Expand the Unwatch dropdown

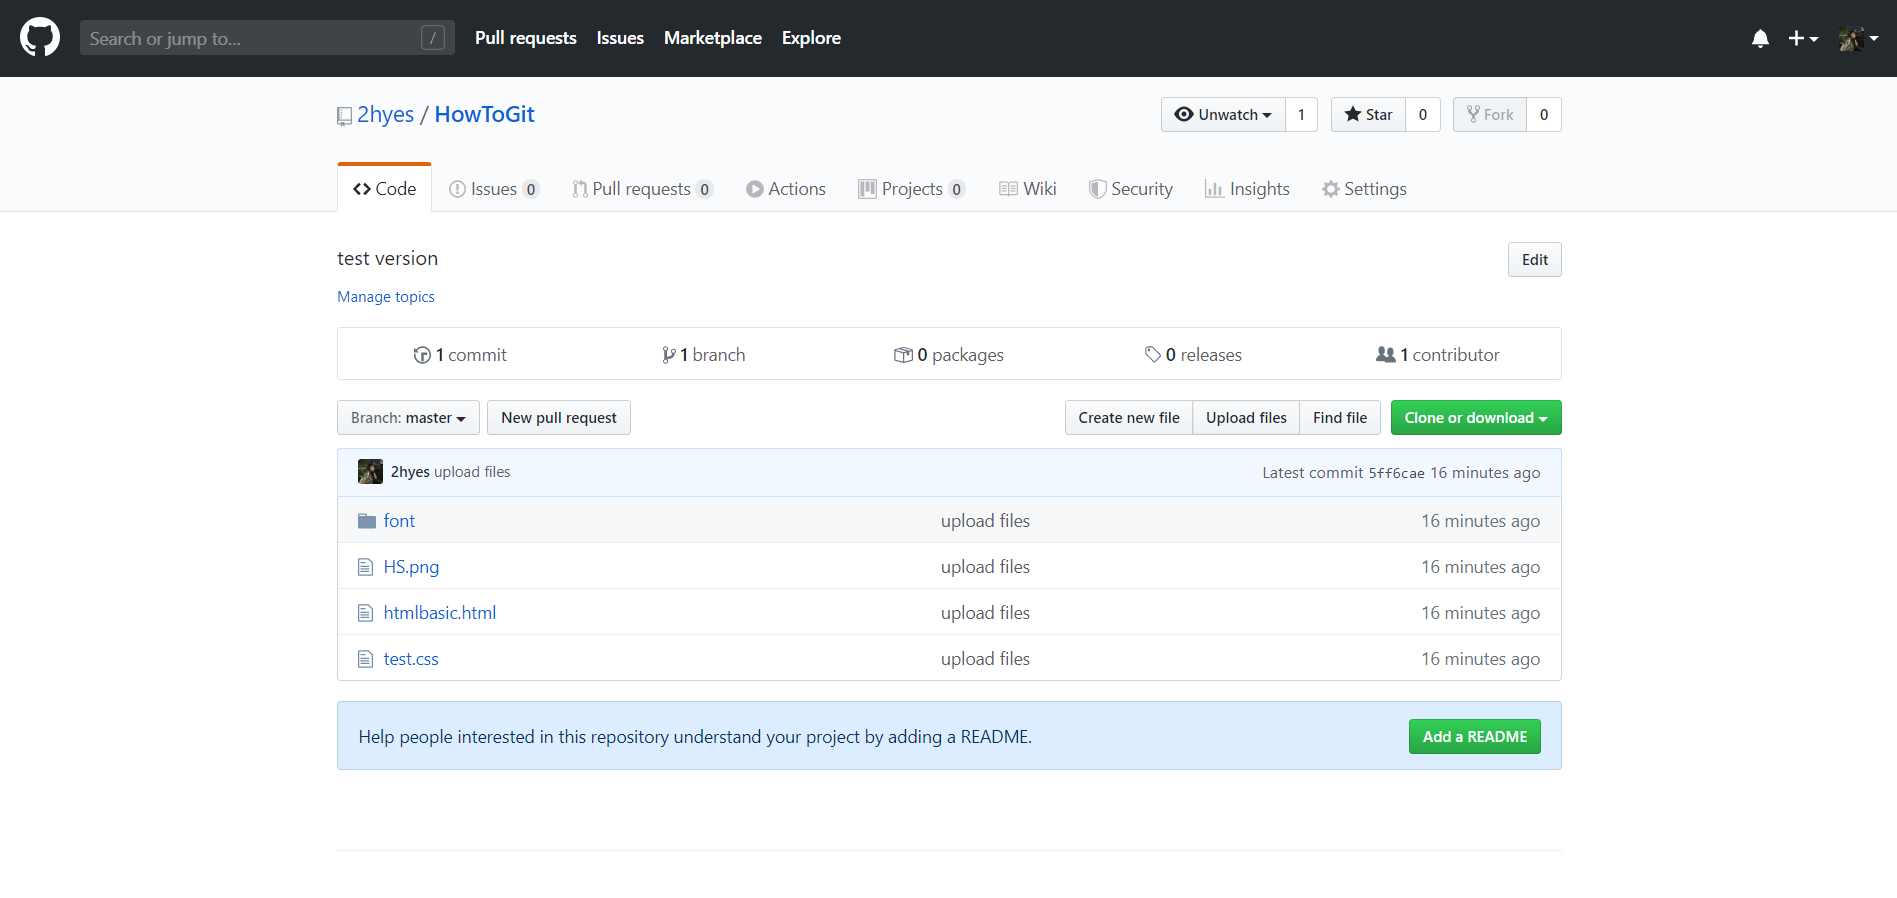[1223, 114]
